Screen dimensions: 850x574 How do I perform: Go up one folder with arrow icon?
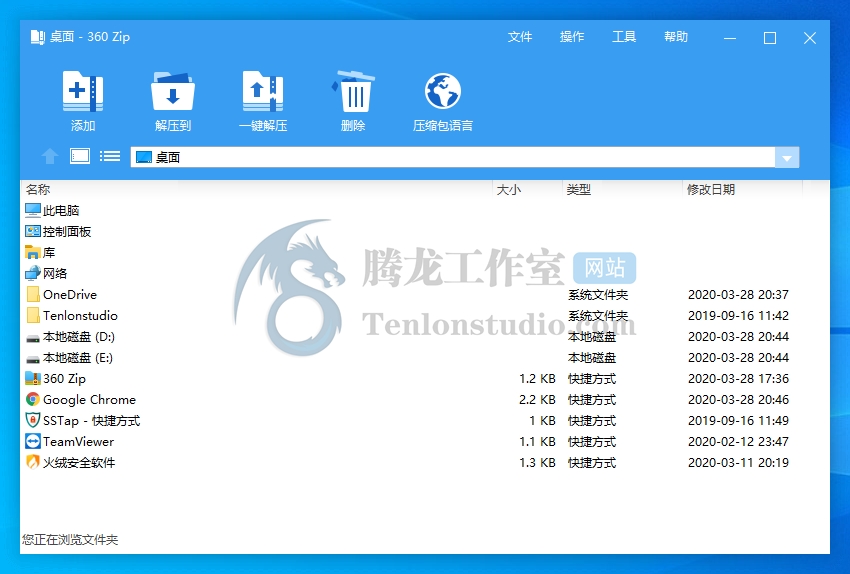click(x=50, y=157)
